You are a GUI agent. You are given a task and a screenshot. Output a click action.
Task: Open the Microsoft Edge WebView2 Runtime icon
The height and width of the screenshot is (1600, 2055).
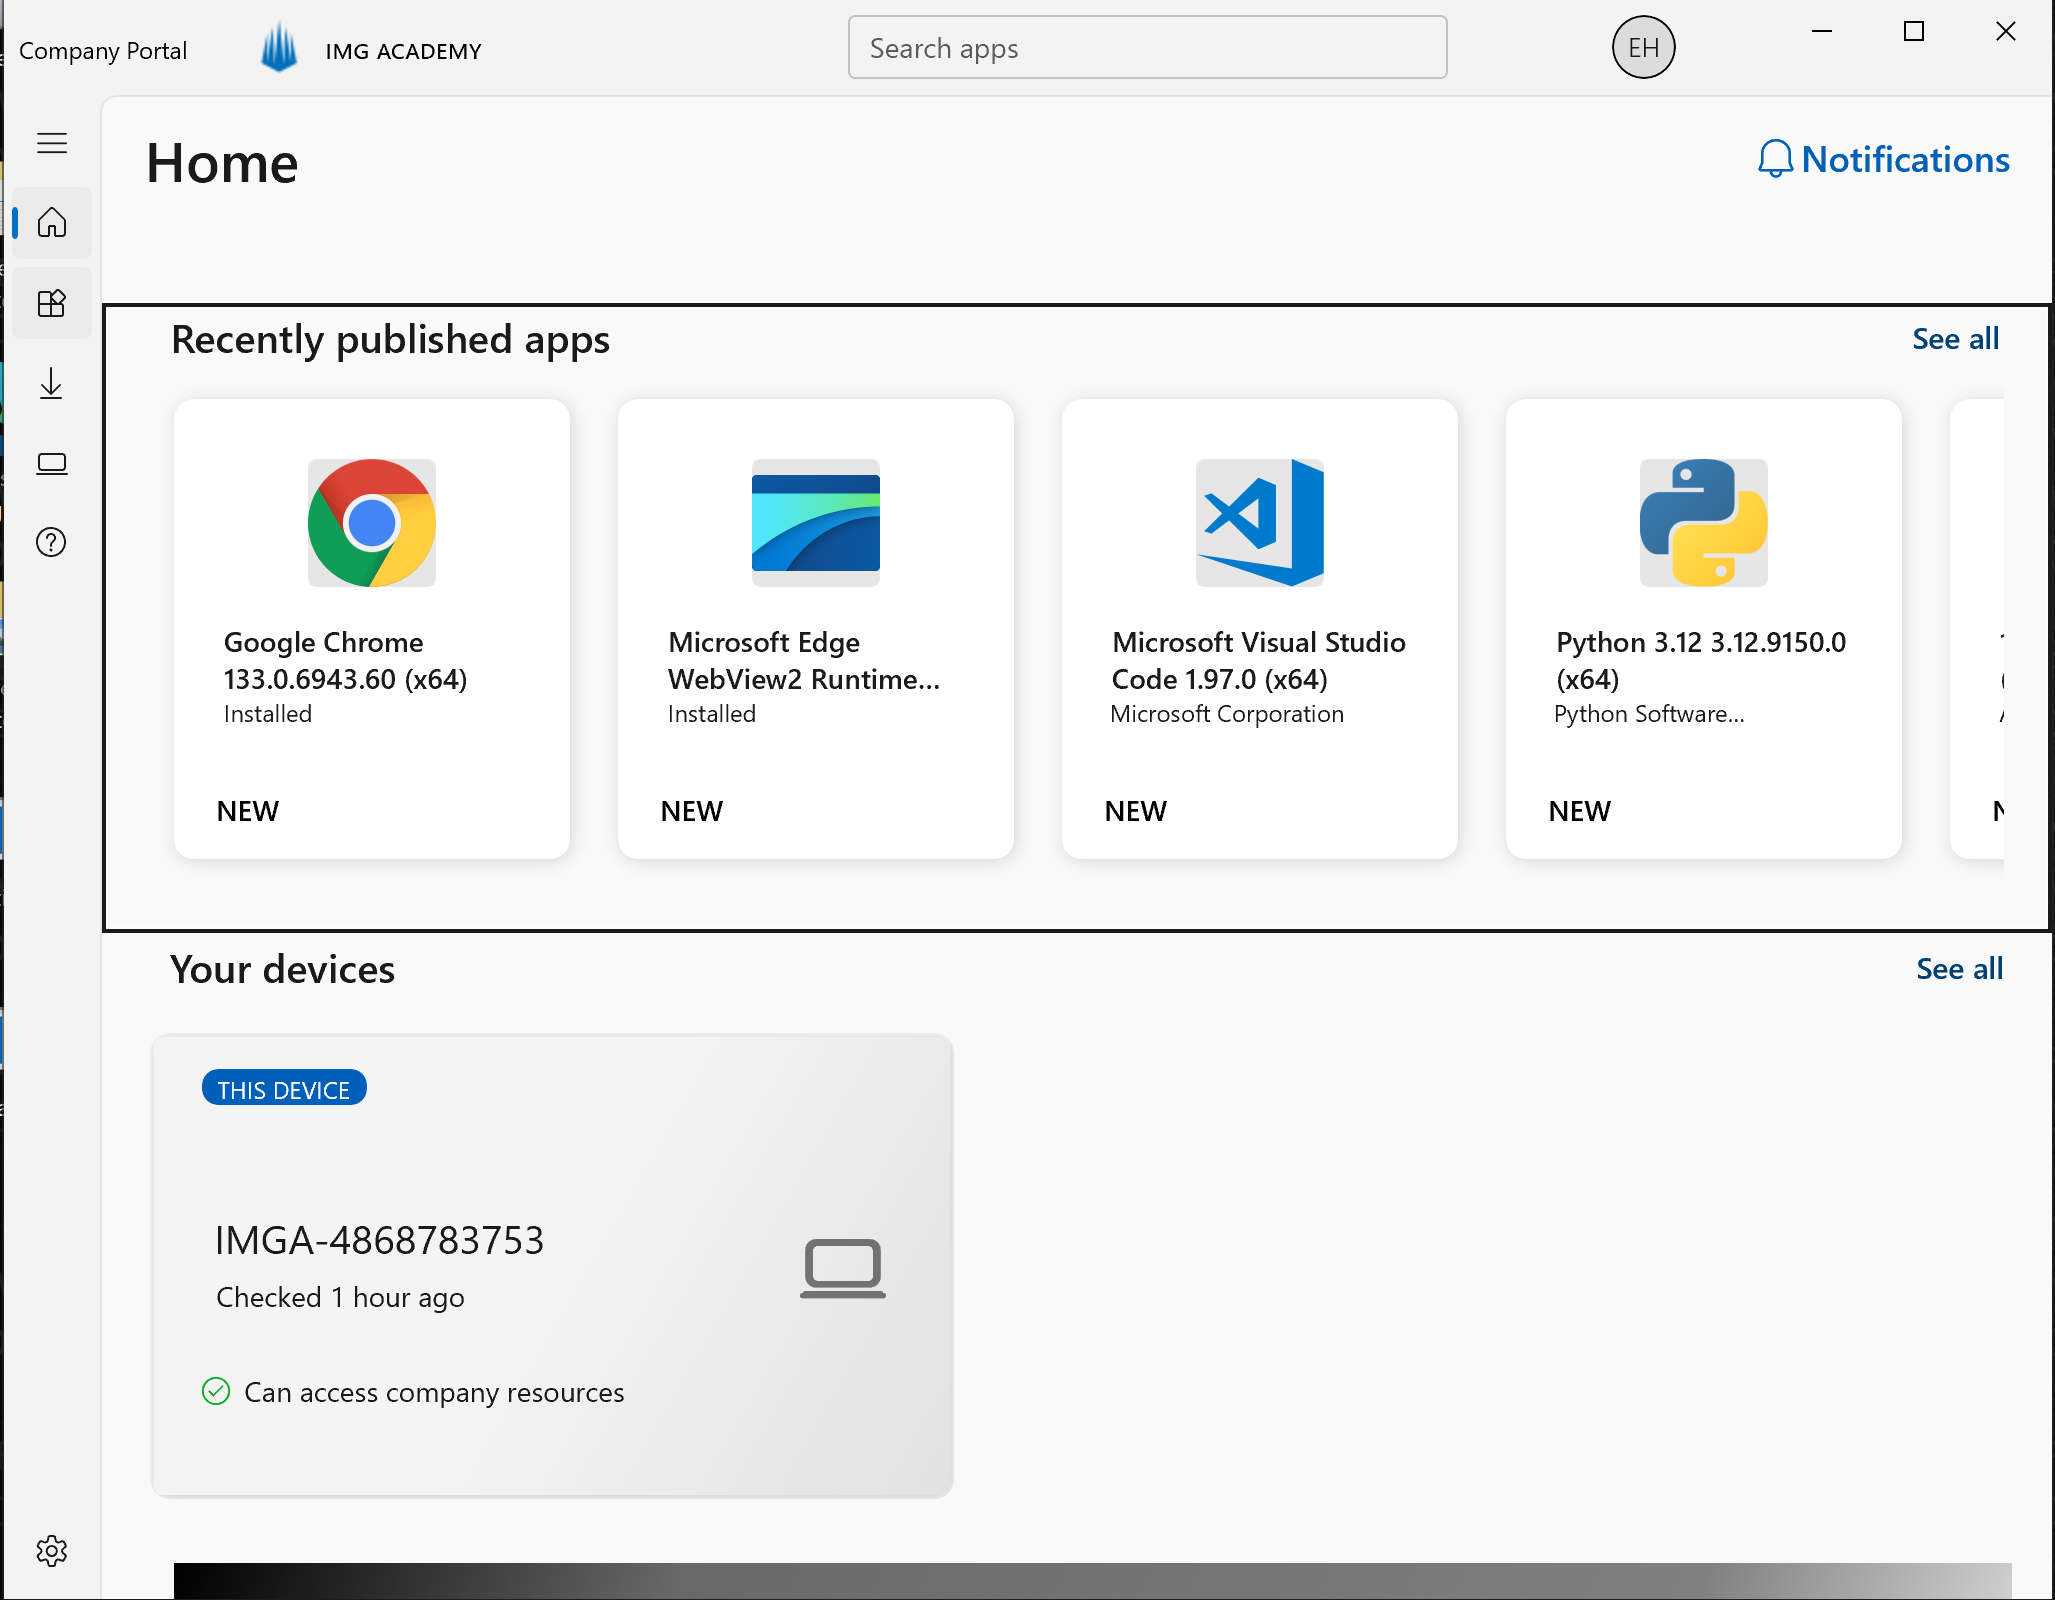coord(816,523)
